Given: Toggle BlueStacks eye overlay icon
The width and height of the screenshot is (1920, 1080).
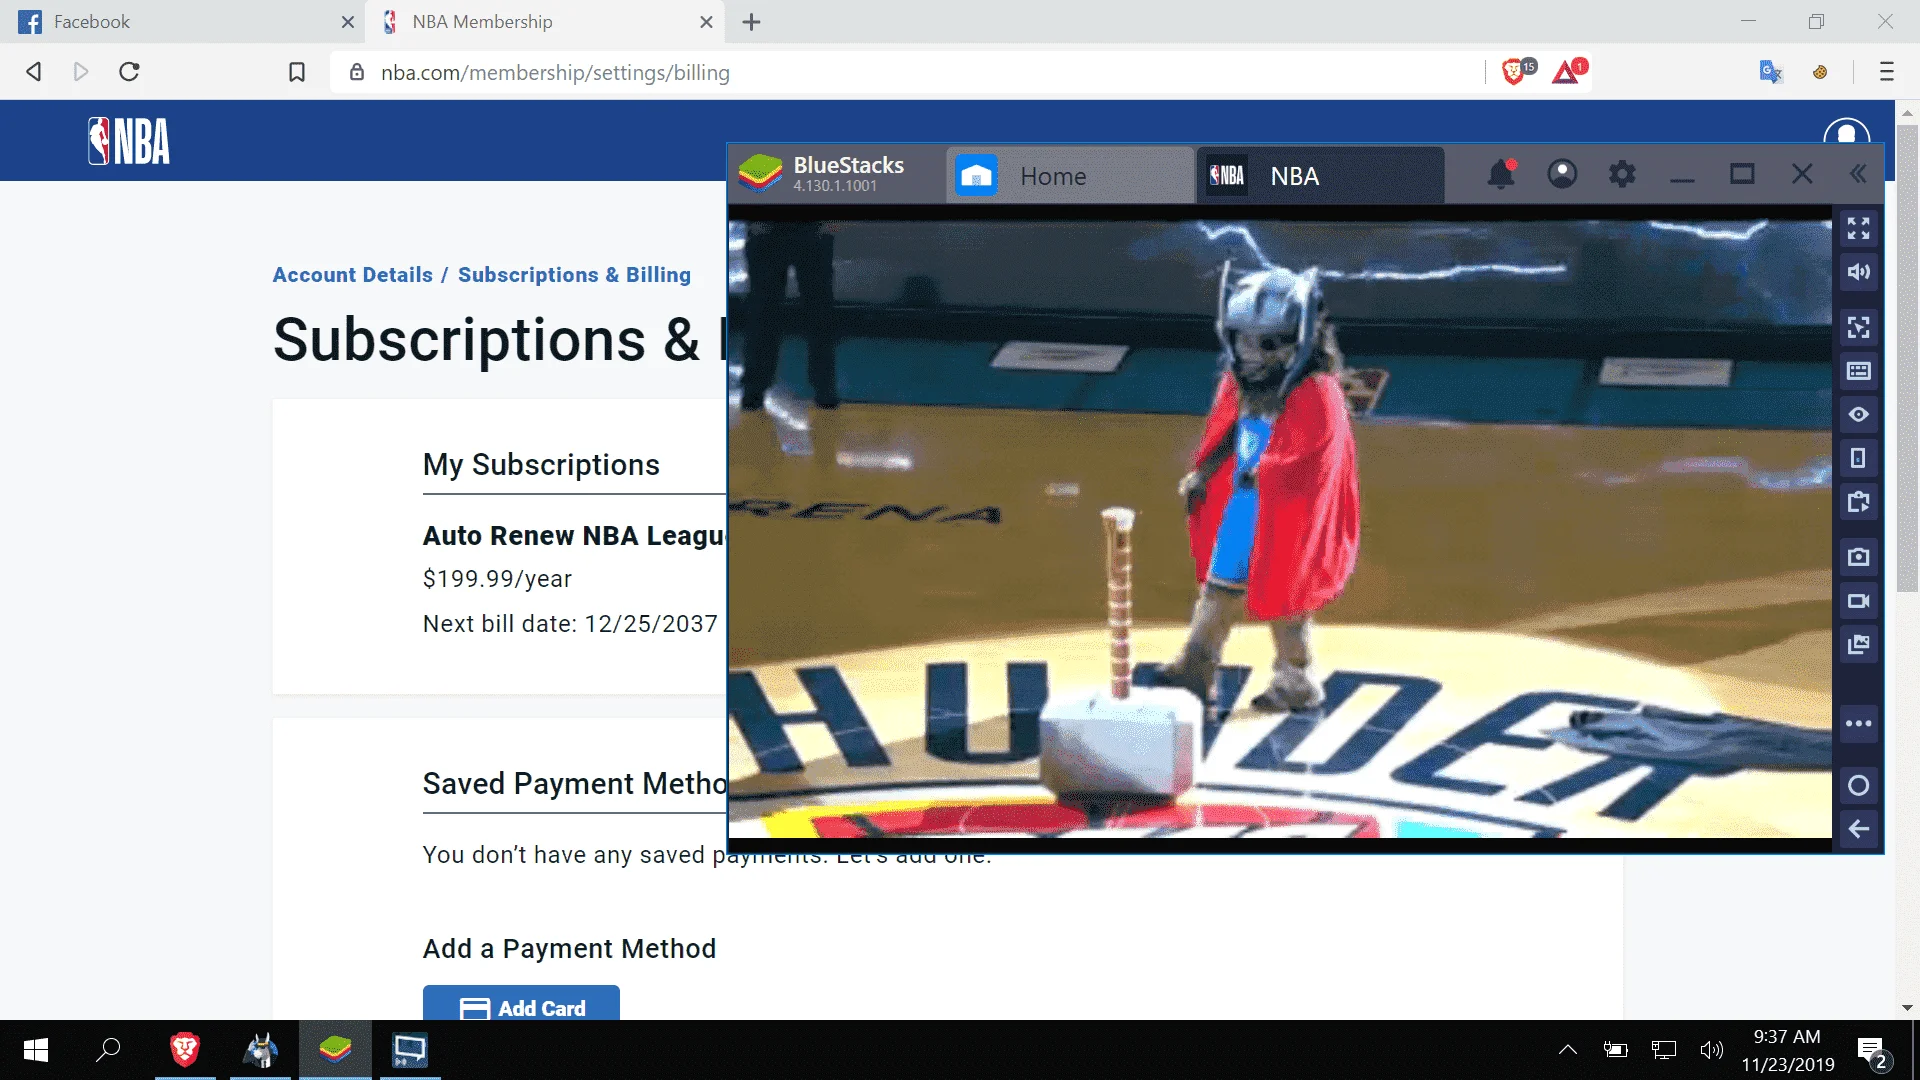Looking at the screenshot, I should (x=1858, y=414).
